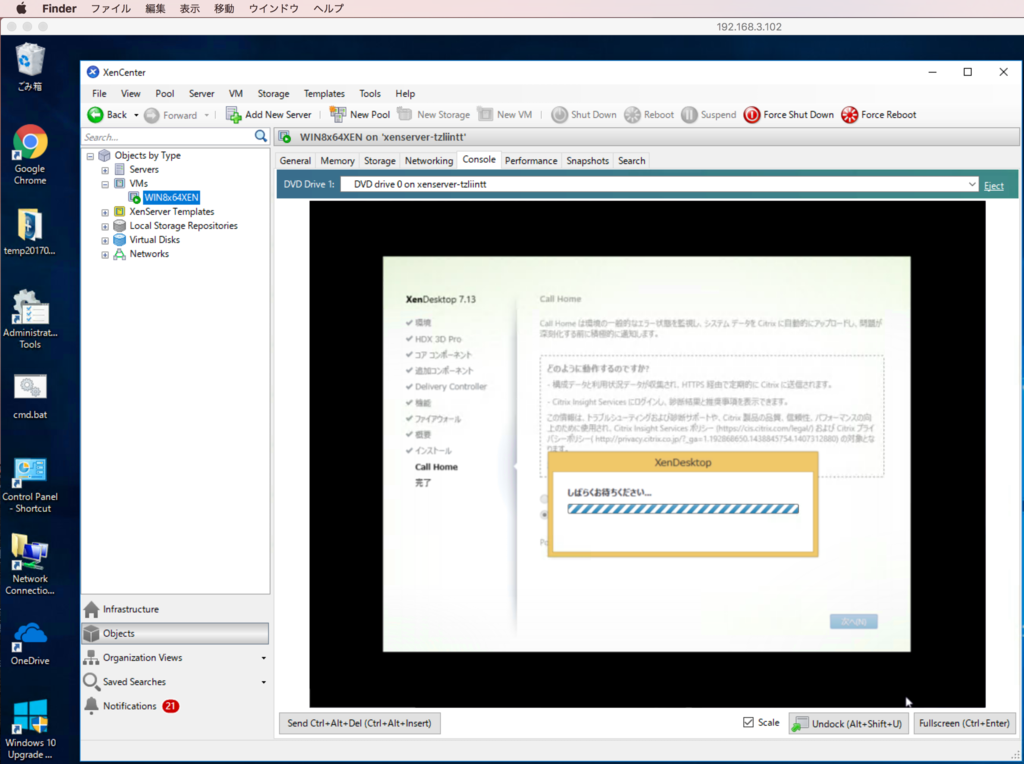Open the Pool menu
Viewport: 1024px width, 764px height.
(165, 94)
